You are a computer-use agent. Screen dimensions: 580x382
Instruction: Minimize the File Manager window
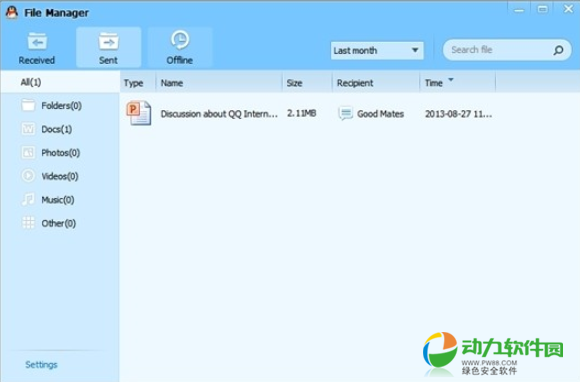pos(519,10)
